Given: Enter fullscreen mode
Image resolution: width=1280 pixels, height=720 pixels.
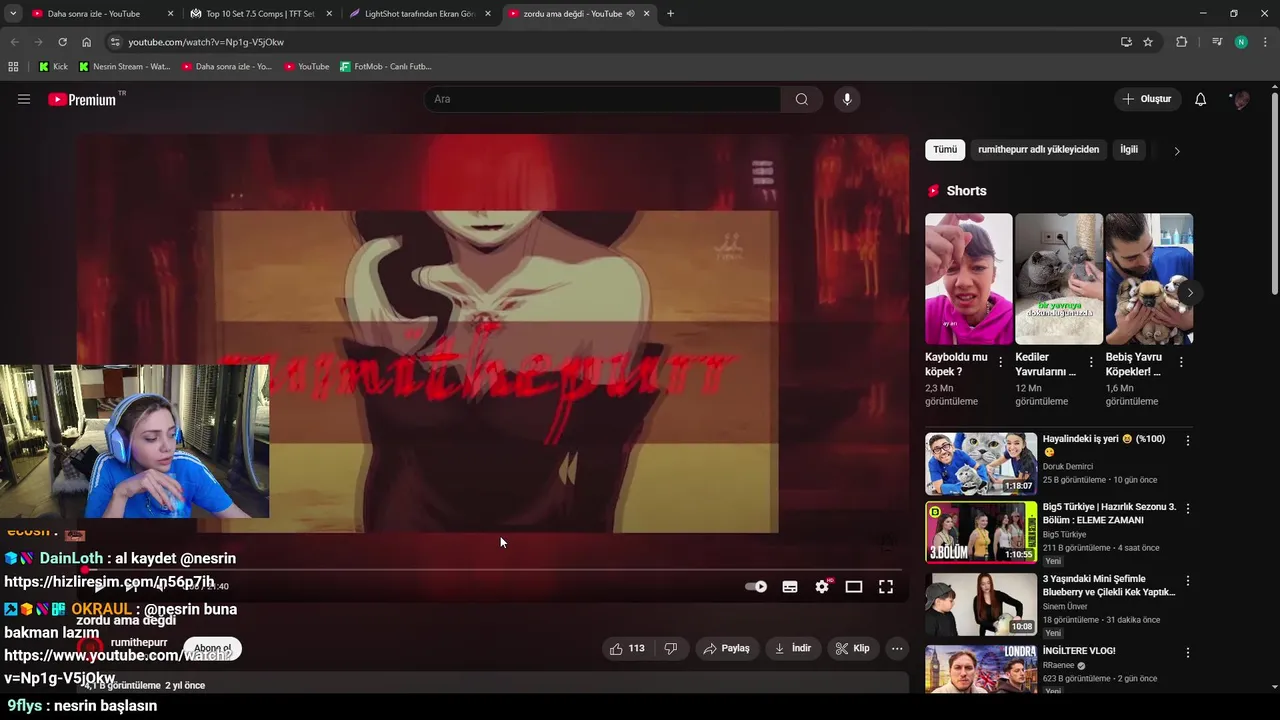Looking at the screenshot, I should coord(886,587).
